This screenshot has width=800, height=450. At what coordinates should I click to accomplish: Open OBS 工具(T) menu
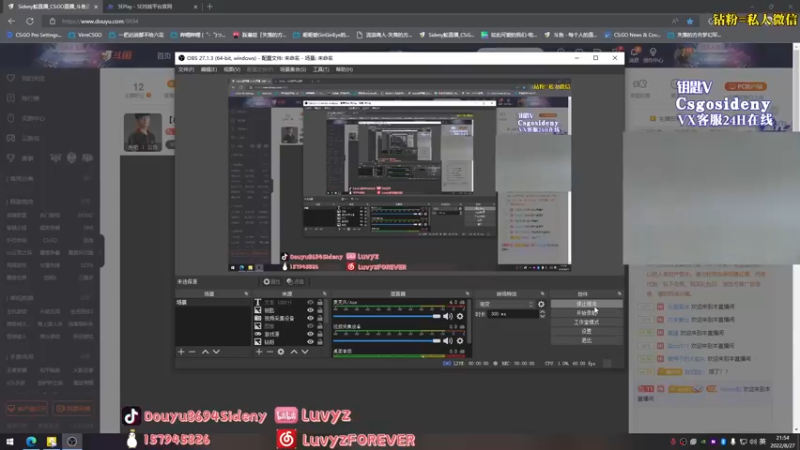[x=321, y=69]
